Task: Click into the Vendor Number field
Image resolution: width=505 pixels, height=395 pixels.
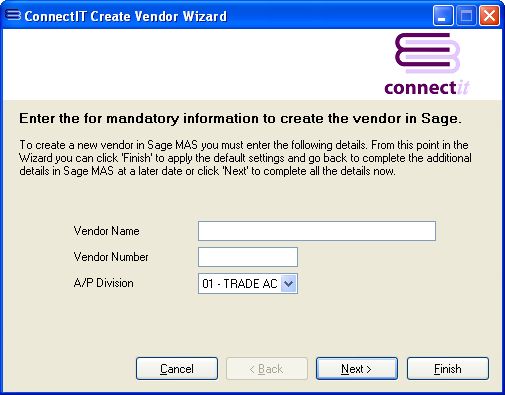Action: pyautogui.click(x=248, y=257)
